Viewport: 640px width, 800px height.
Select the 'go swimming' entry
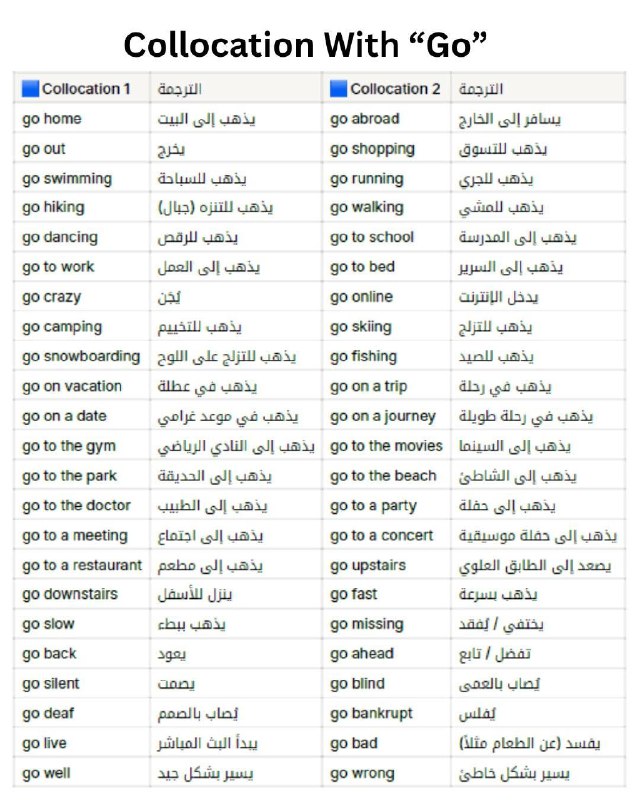pyautogui.click(x=82, y=179)
